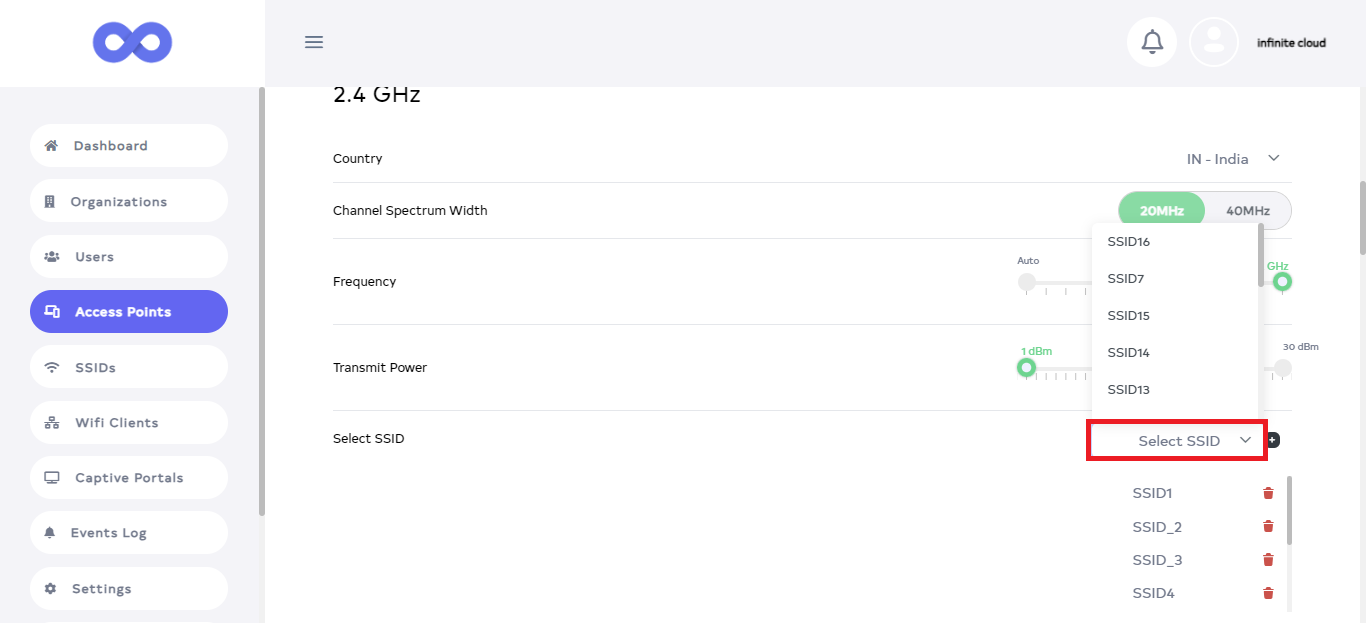
Task: Switch channel width to 40MHz
Action: click(x=1248, y=211)
